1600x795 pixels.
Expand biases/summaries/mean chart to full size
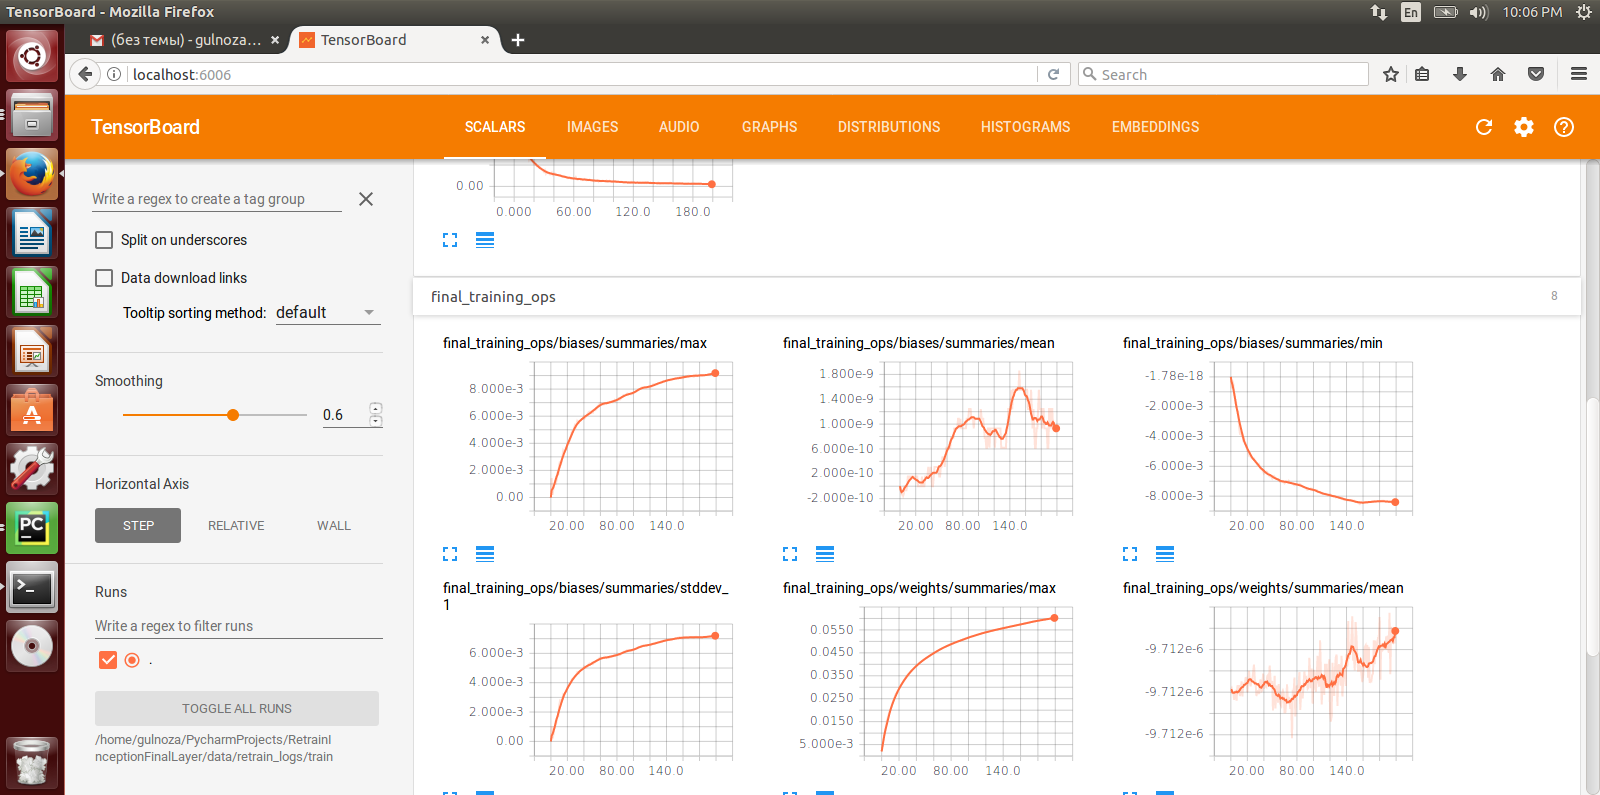pyautogui.click(x=790, y=554)
